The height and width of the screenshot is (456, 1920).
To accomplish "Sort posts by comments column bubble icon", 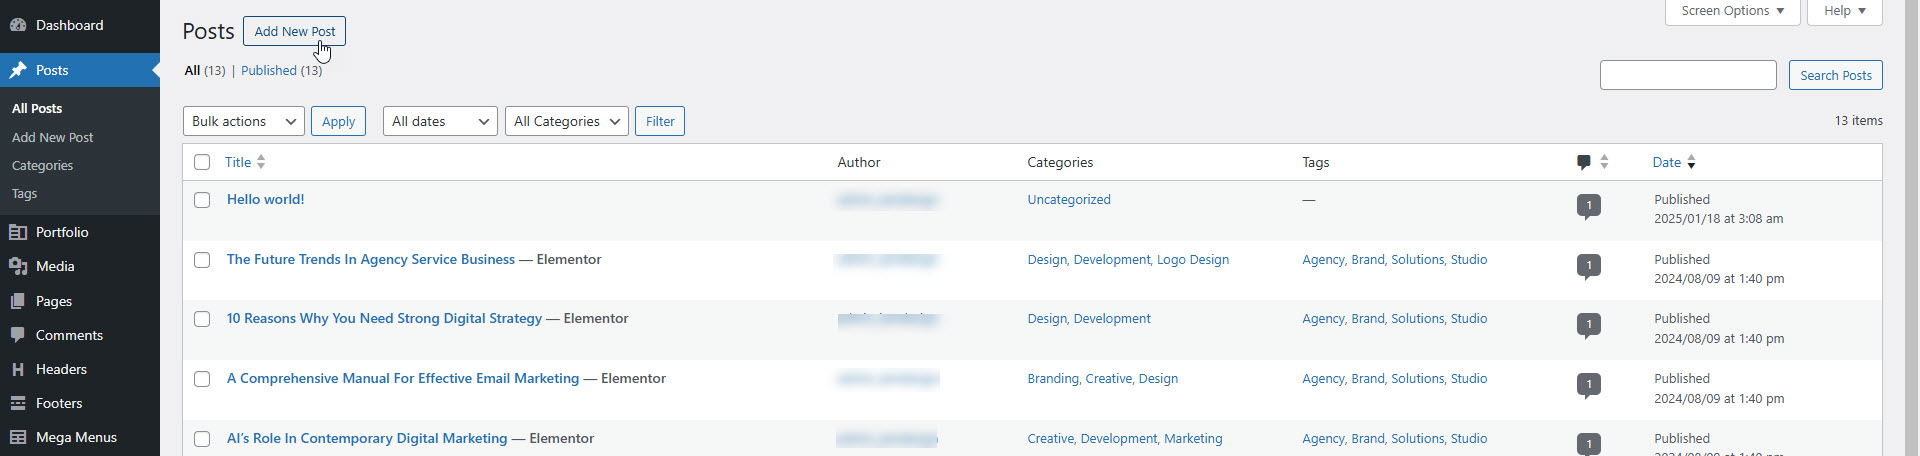I will [x=1584, y=162].
